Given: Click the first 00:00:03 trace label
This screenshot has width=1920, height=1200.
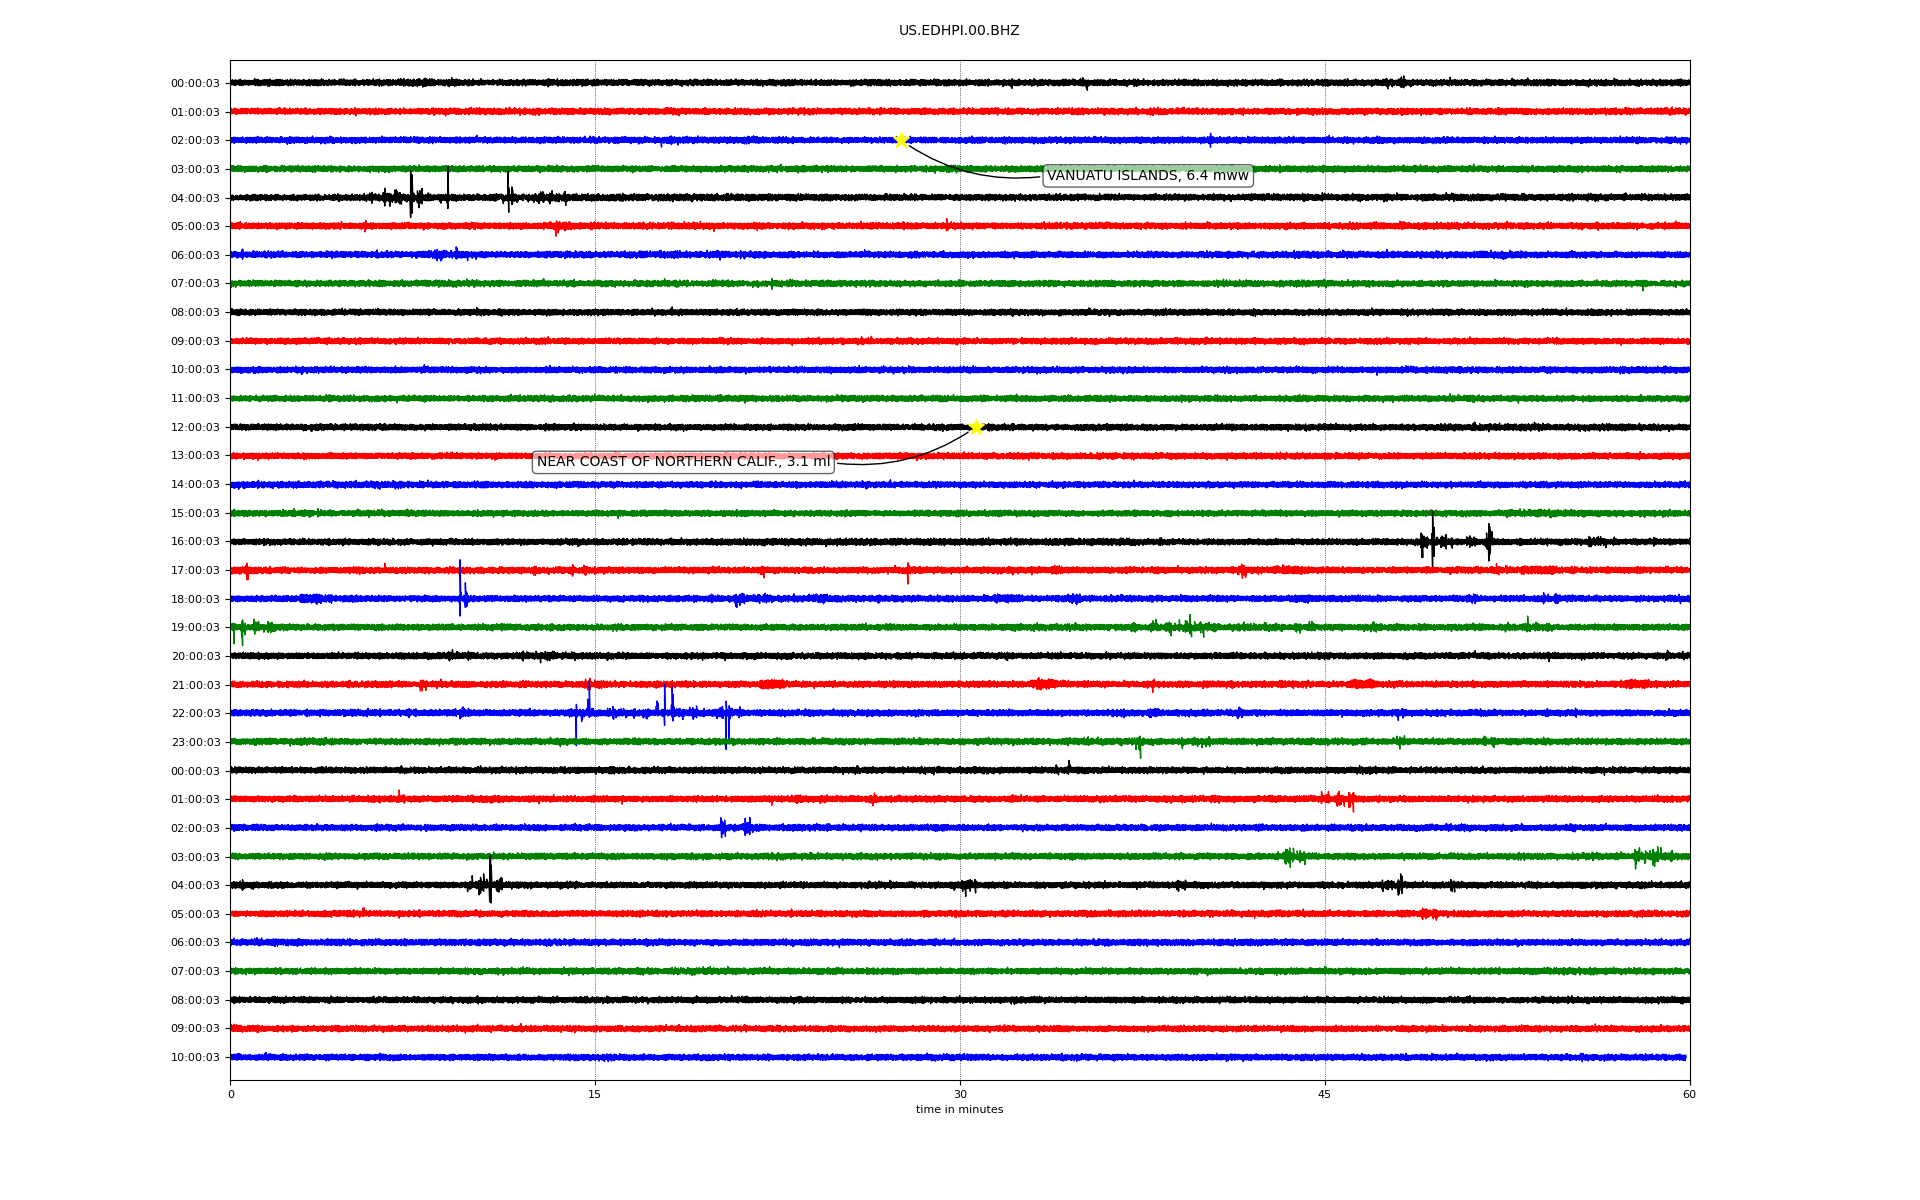Looking at the screenshot, I should pyautogui.click(x=195, y=84).
